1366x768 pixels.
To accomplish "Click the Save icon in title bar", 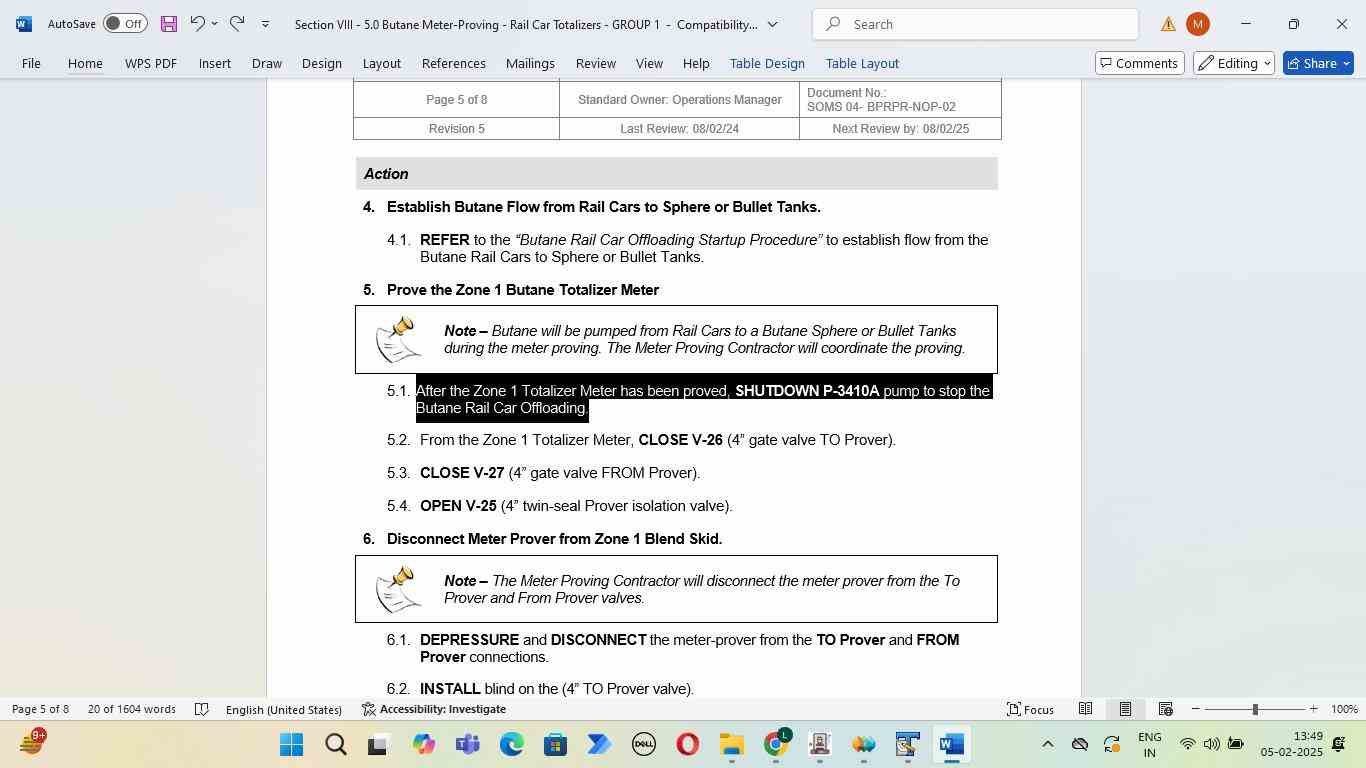I will tap(168, 24).
